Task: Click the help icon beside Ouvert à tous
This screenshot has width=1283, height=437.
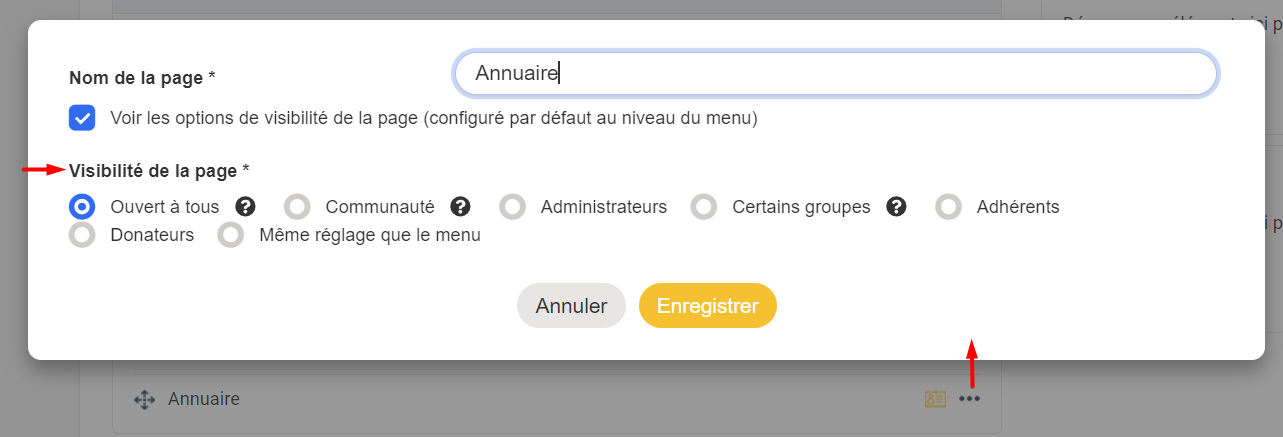Action: click(245, 207)
